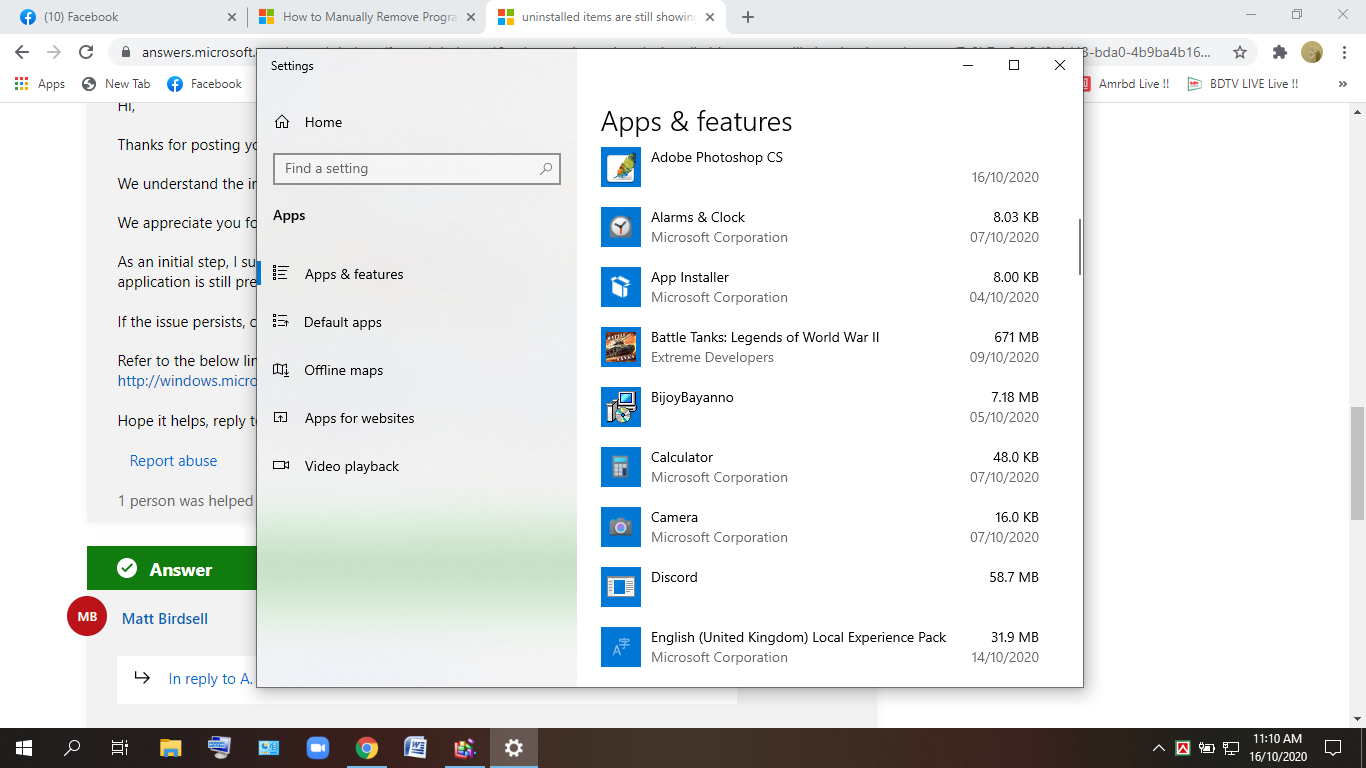Close the Facebook tab
Image resolution: width=1366 pixels, height=768 pixels.
coord(231,17)
